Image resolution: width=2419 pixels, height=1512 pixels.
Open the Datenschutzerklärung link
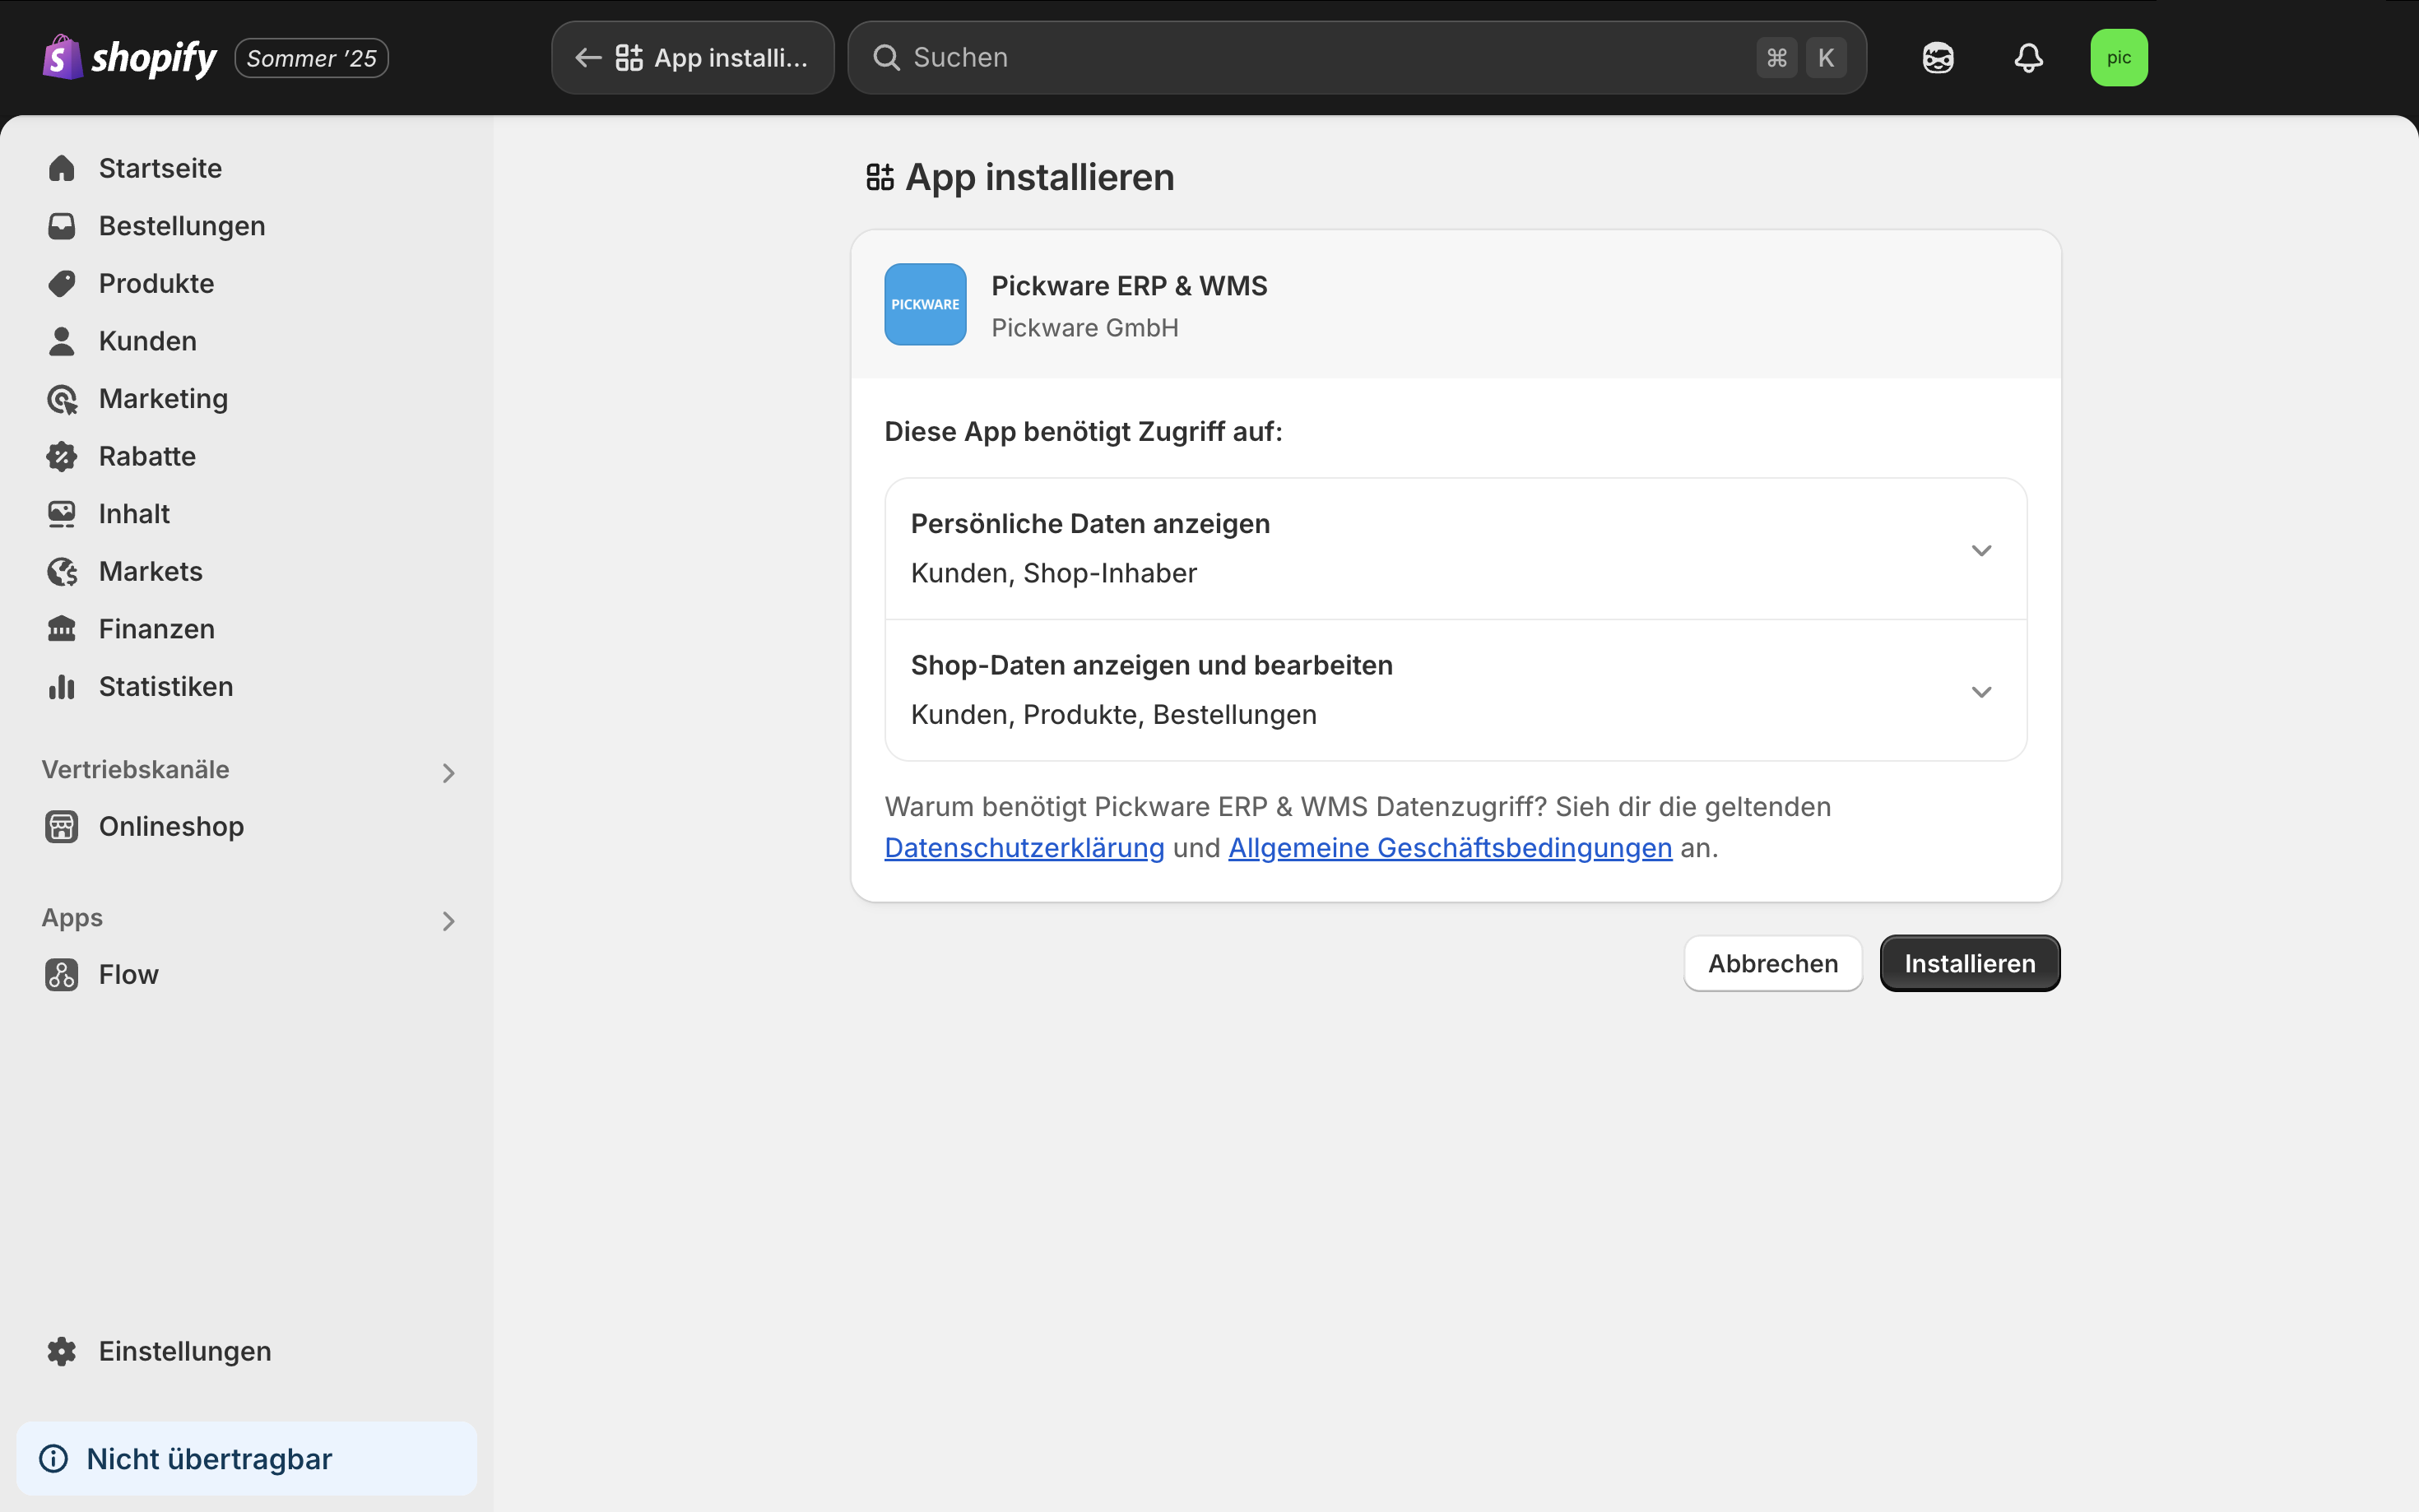(1024, 848)
